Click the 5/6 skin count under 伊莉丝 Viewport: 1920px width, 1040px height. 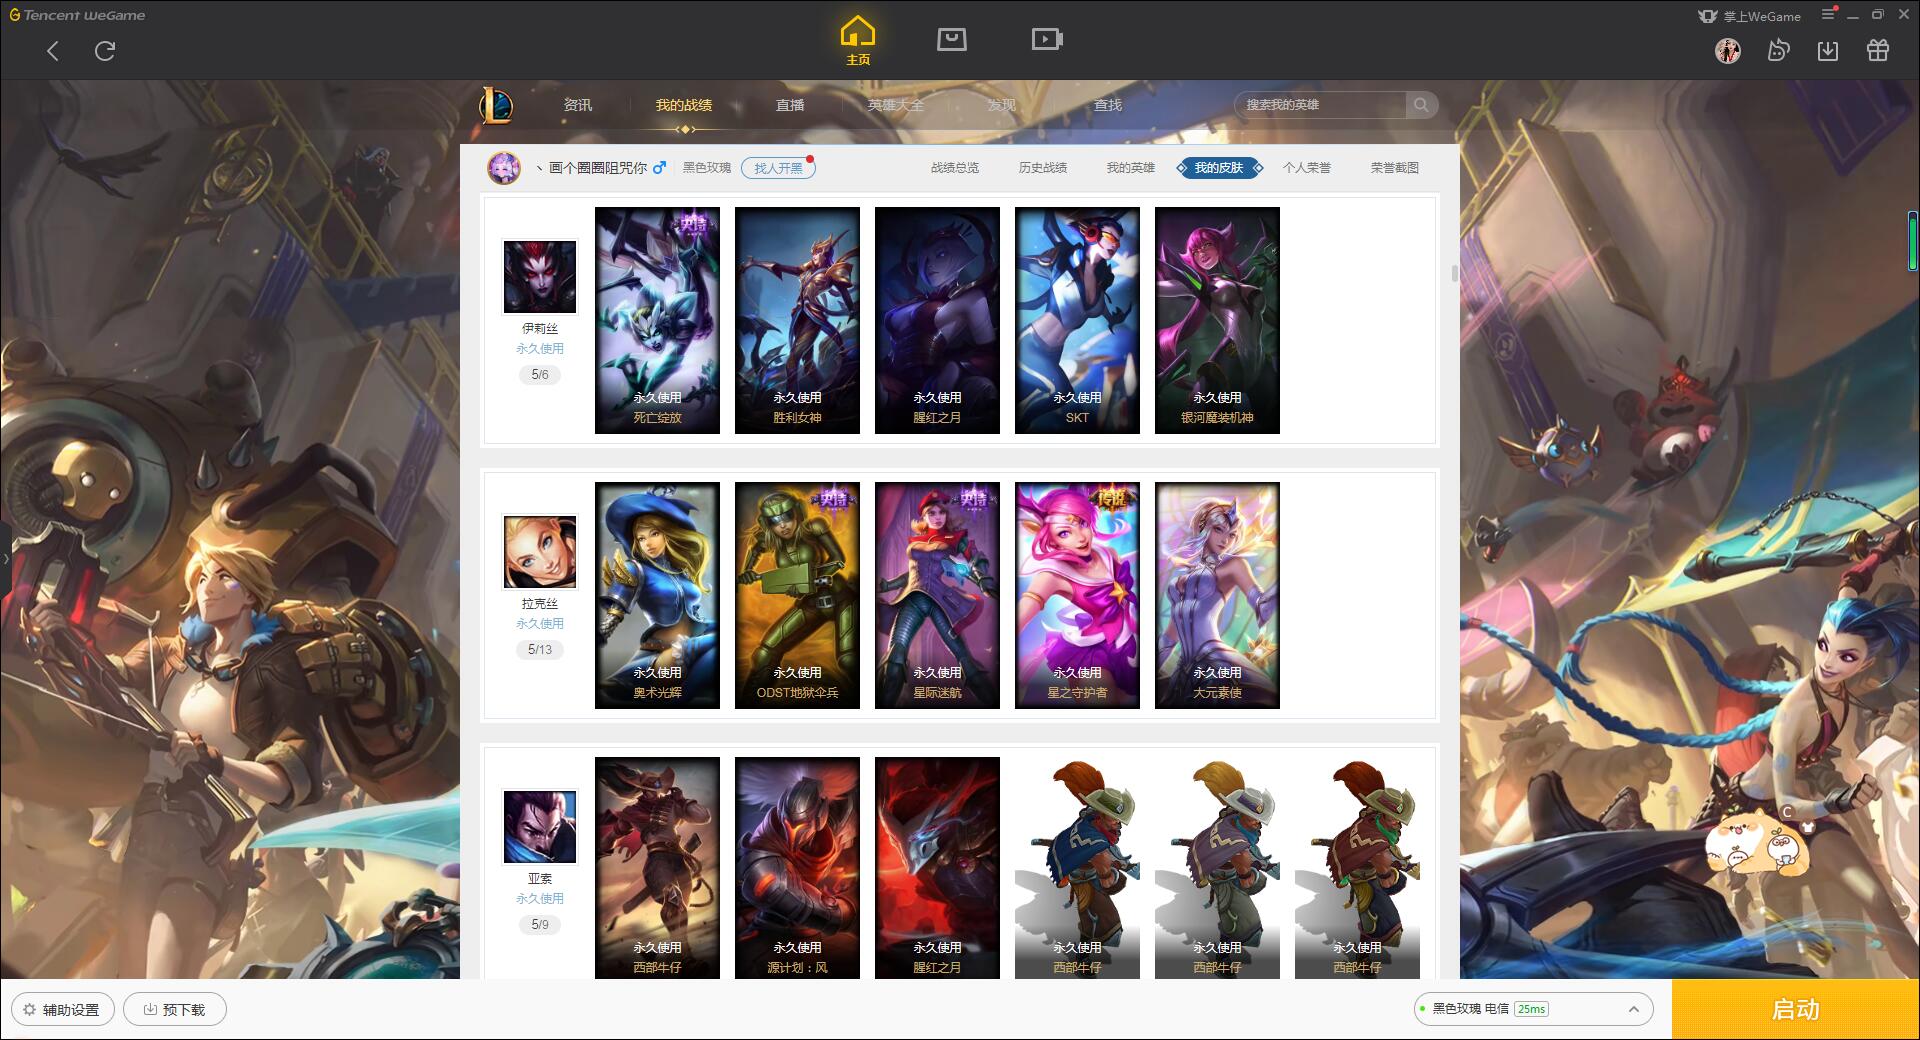pyautogui.click(x=540, y=375)
